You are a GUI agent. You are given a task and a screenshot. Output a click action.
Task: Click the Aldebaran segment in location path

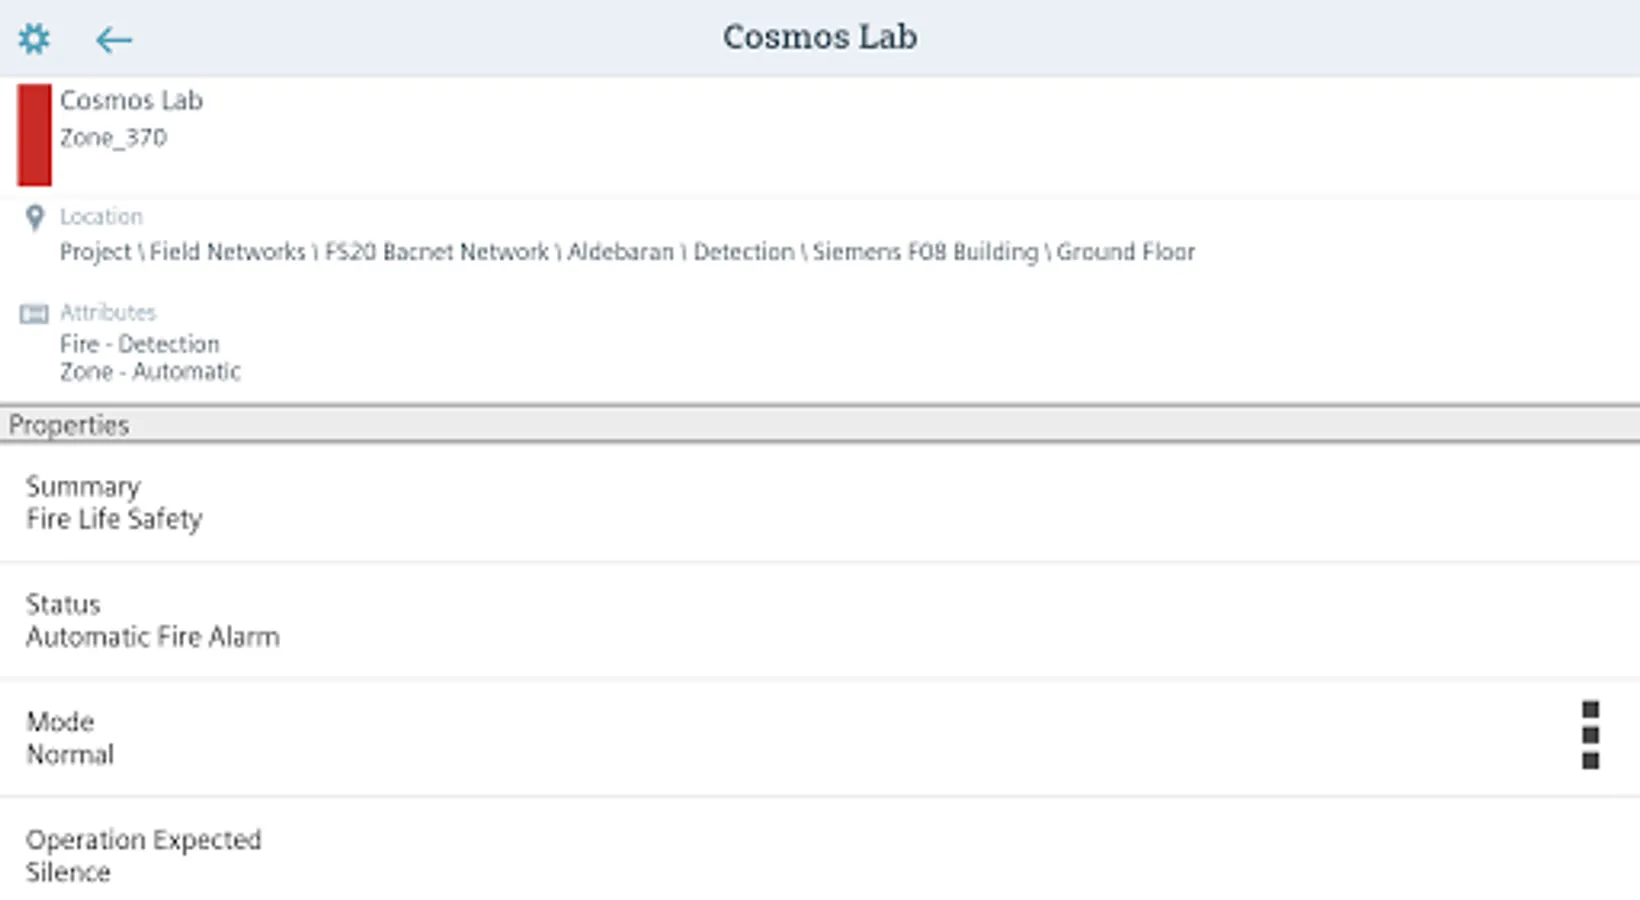tap(620, 252)
